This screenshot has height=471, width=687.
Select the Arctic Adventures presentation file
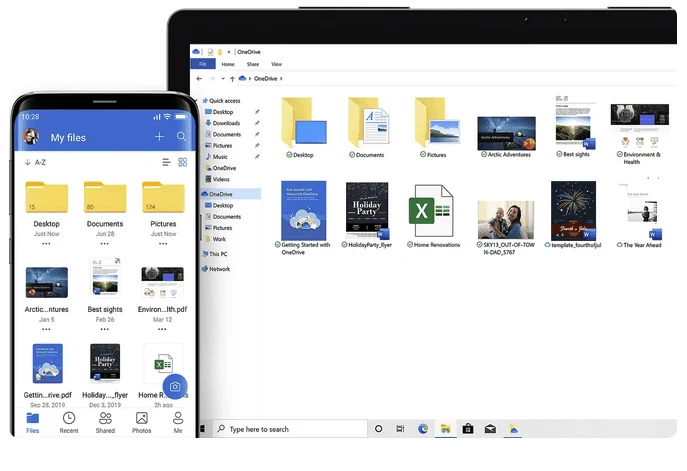click(x=506, y=137)
